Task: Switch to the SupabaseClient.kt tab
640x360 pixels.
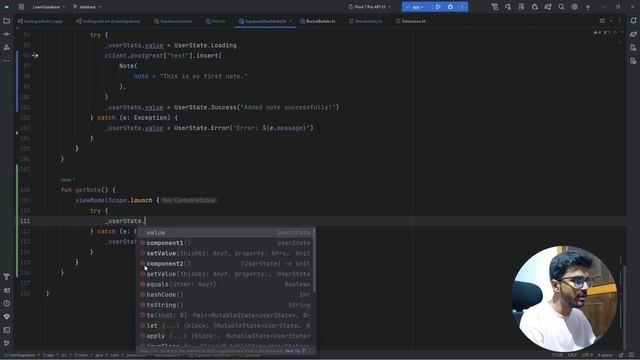Action: [x=173, y=21]
